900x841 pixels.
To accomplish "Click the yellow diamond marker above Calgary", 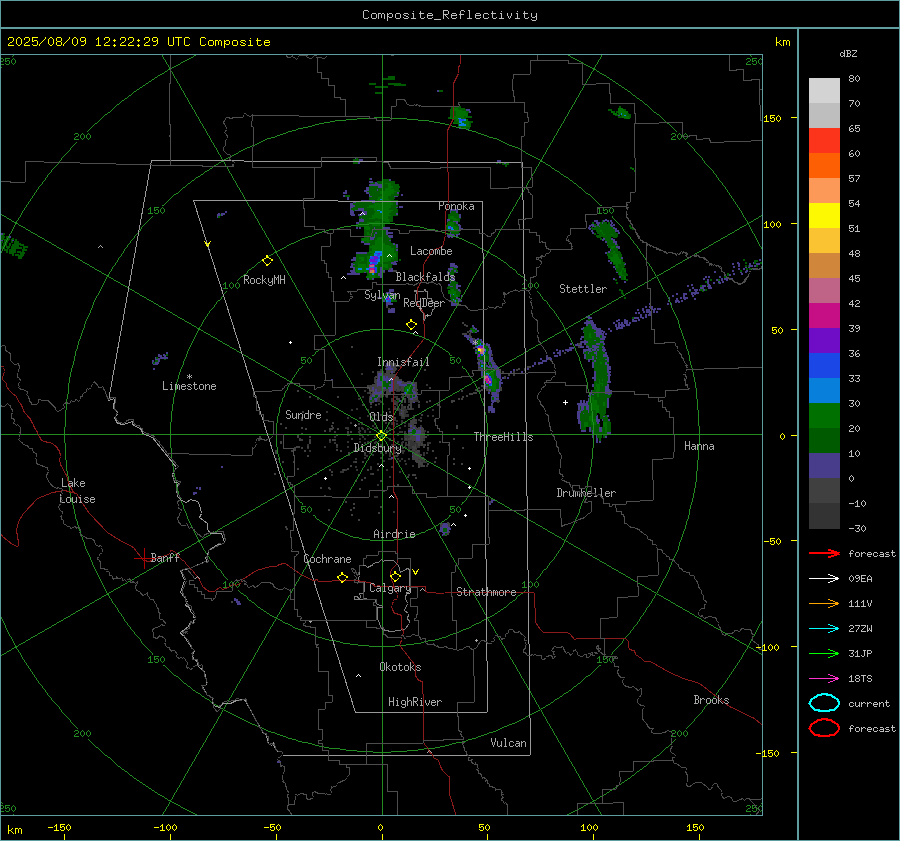I will point(395,576).
